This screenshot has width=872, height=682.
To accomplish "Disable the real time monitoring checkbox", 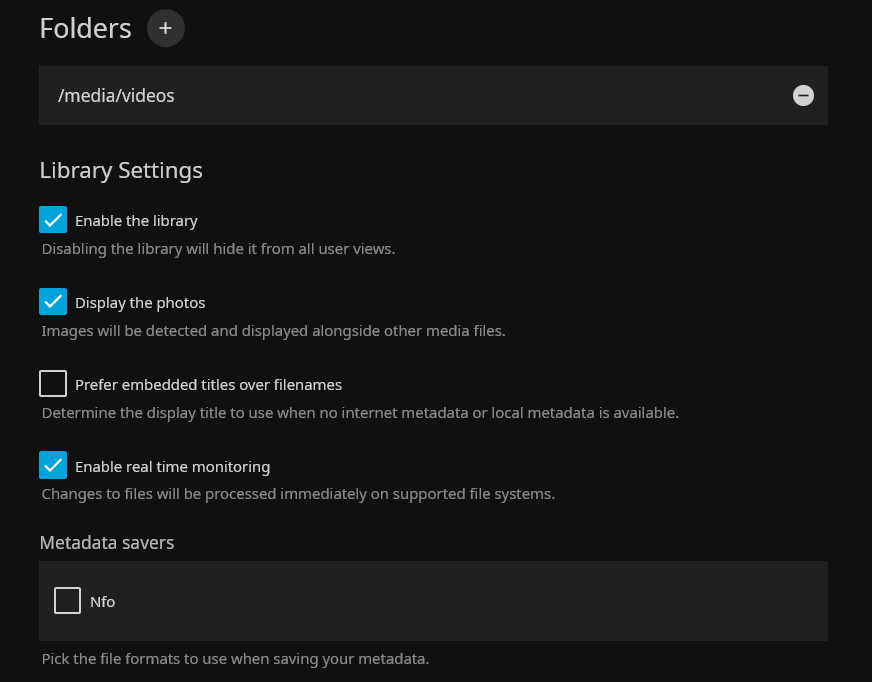I will coord(53,466).
